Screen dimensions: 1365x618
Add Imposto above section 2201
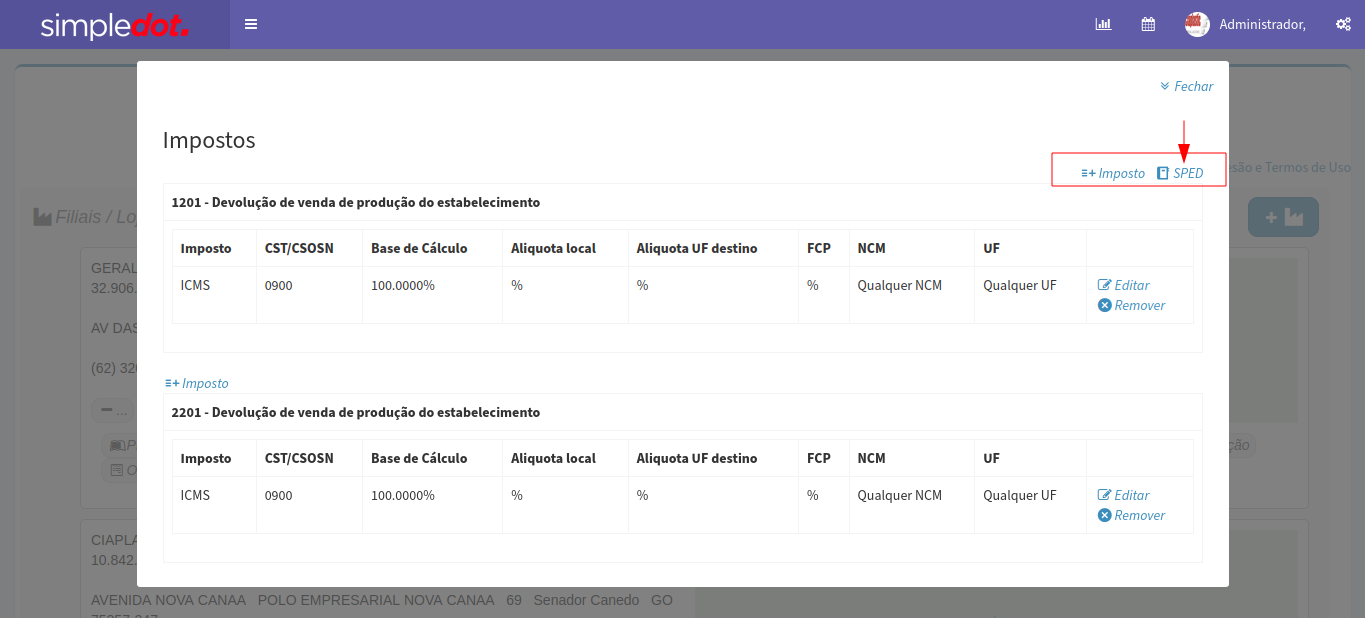click(x=197, y=383)
